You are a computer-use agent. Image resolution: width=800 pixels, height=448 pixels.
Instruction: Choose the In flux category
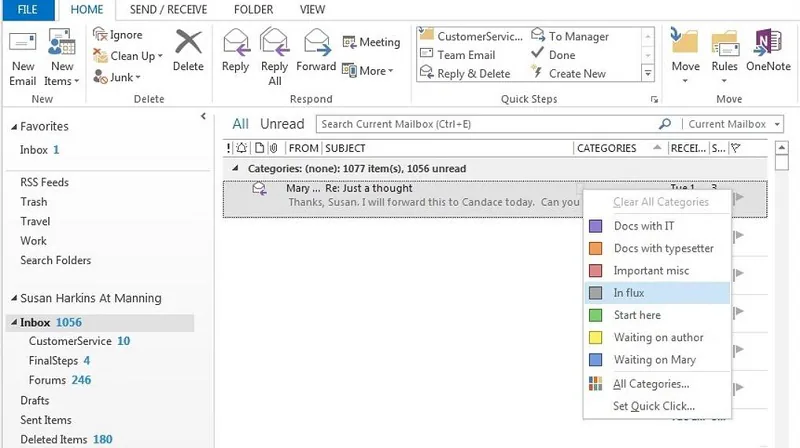[x=630, y=293]
